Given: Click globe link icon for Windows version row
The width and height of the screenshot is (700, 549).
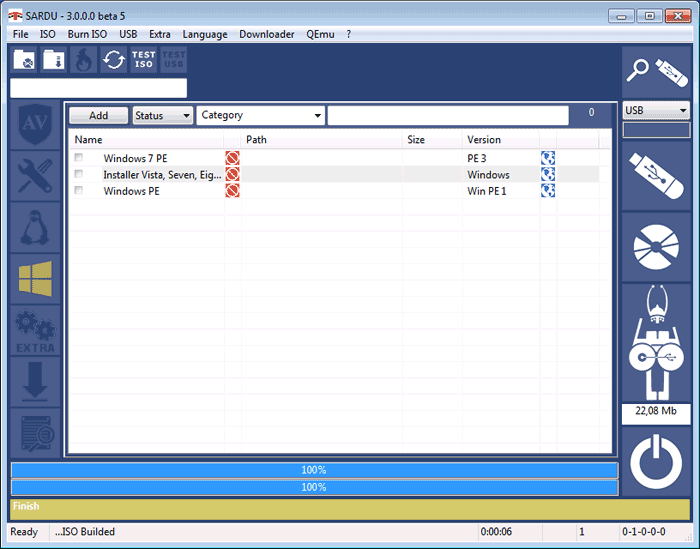Looking at the screenshot, I should [548, 175].
